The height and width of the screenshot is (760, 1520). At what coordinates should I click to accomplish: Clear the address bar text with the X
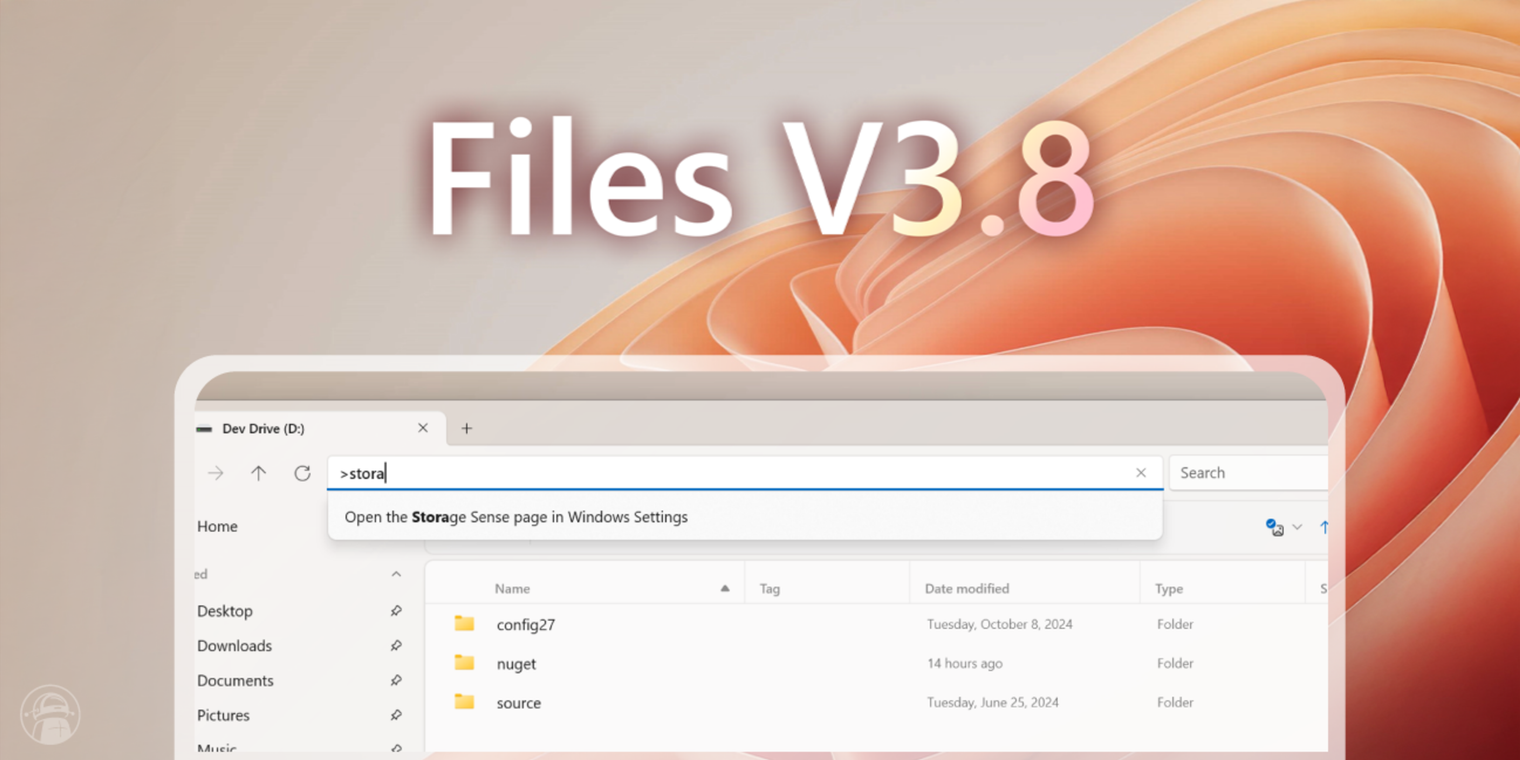(x=1141, y=473)
